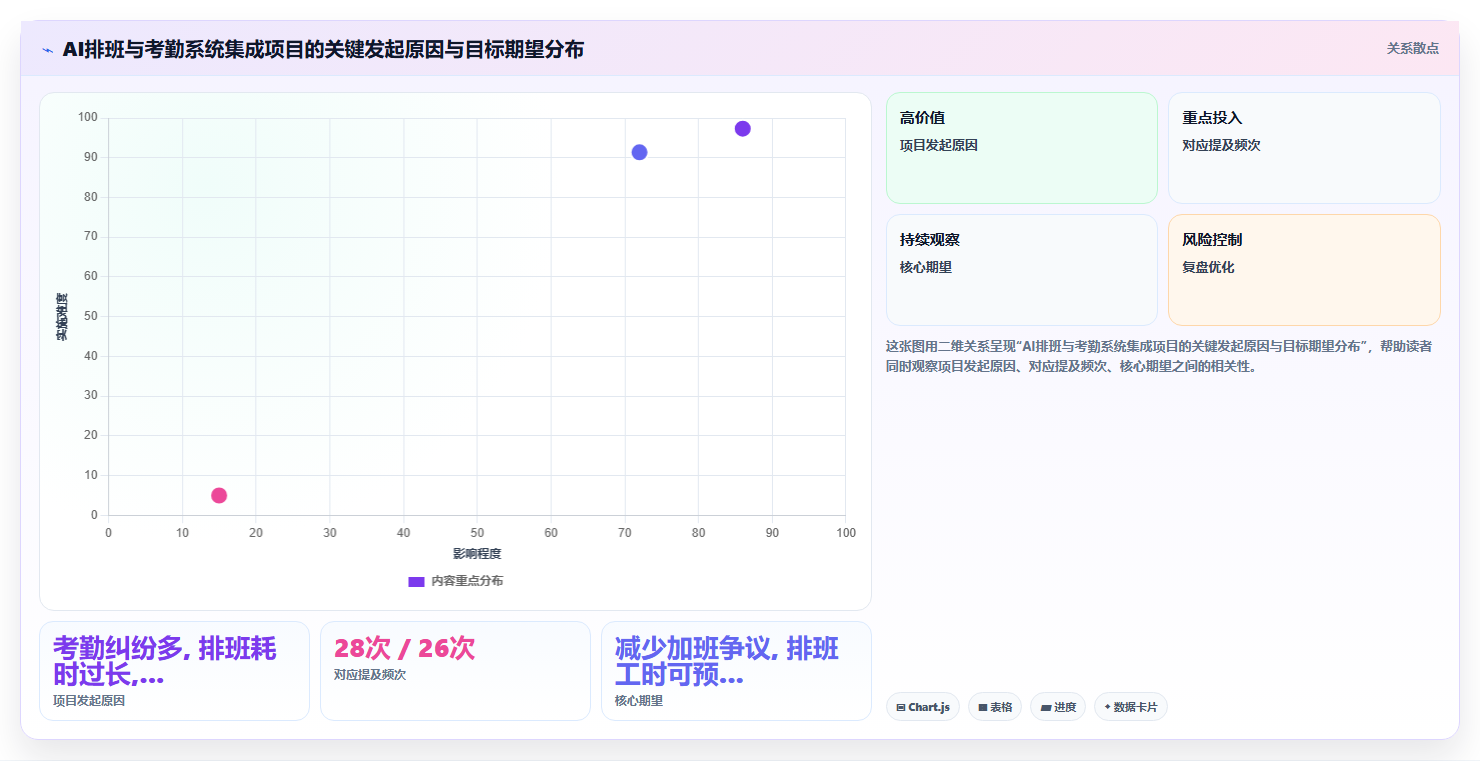Click 对应提及频次 subtitle in 重点投入 card
Viewport: 1480px width, 761px height.
(x=1221, y=145)
